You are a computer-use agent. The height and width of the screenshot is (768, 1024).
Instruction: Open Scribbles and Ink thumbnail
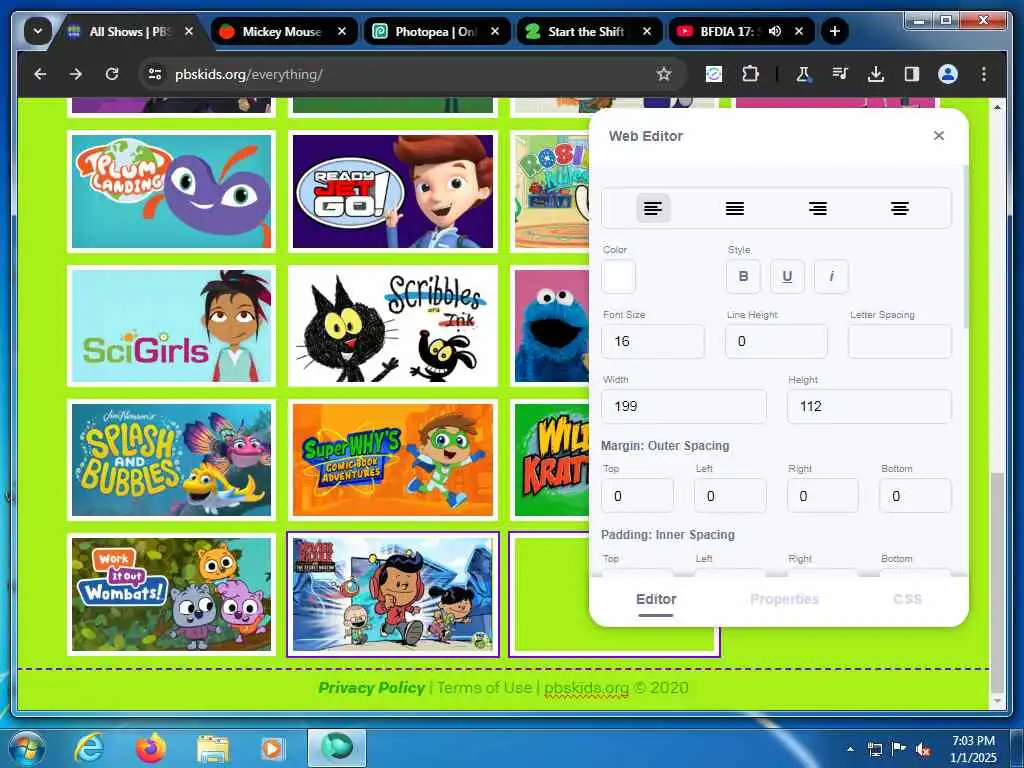392,325
